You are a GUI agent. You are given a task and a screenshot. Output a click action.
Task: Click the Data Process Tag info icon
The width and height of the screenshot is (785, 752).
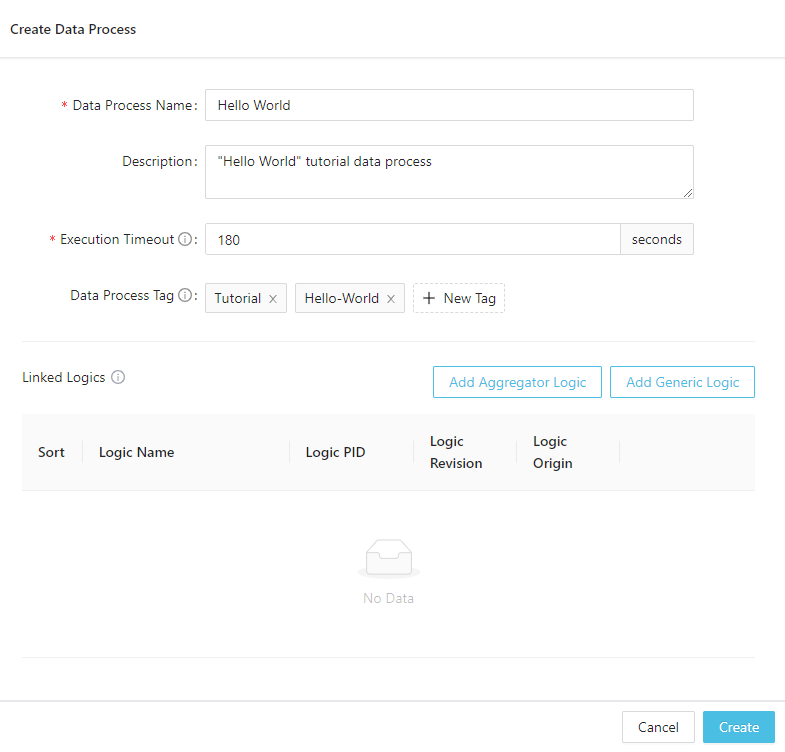(185, 296)
